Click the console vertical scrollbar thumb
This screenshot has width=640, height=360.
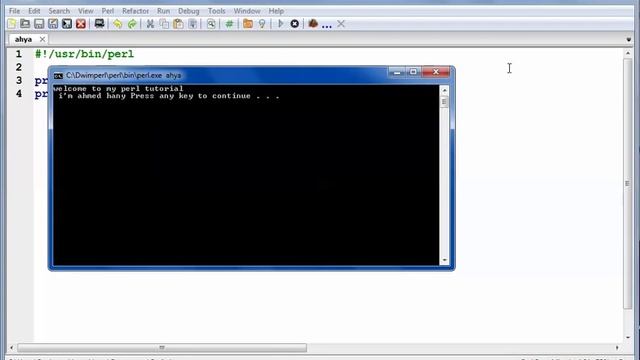point(444,102)
